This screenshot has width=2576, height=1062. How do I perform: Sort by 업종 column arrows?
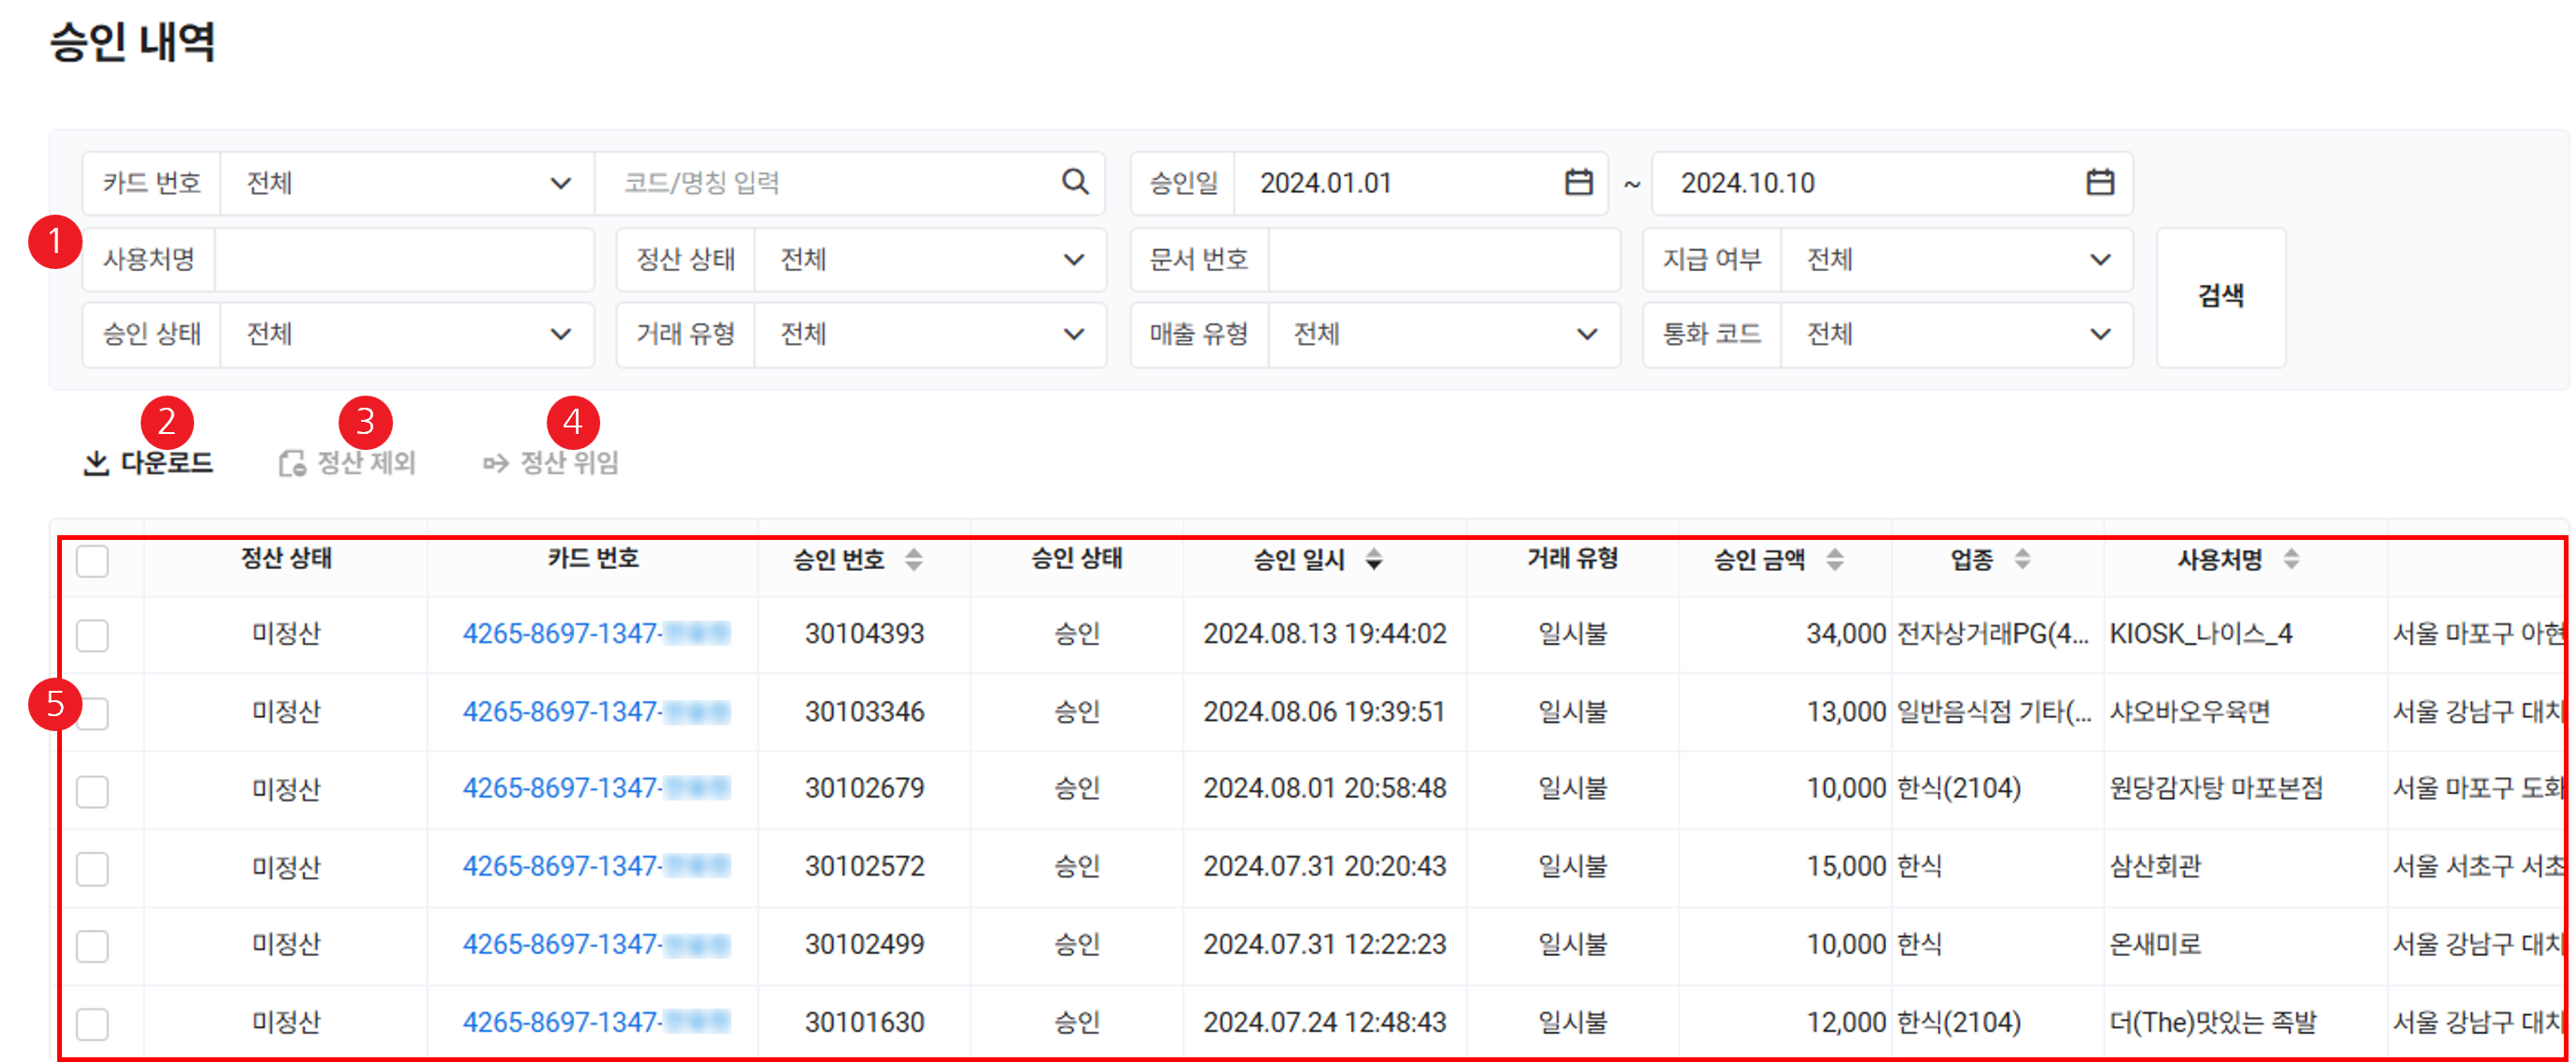[x=2022, y=559]
